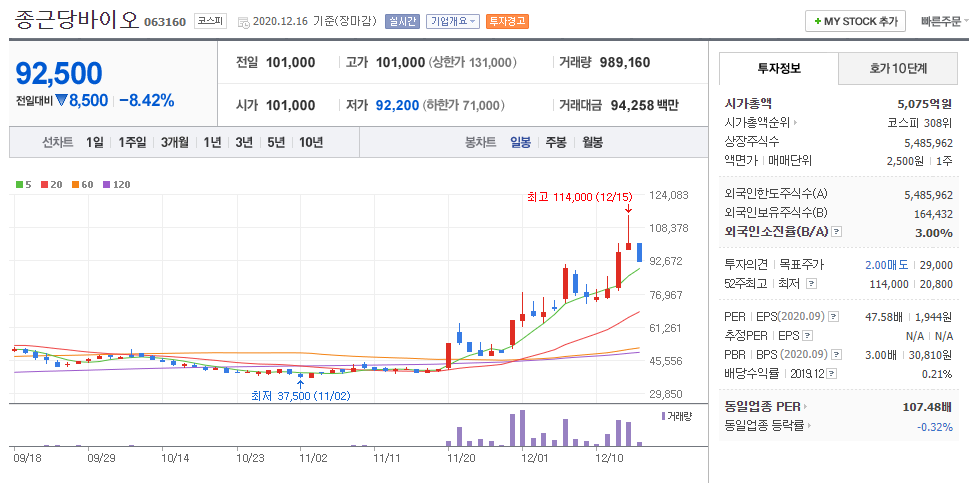The image size is (979, 483).
Task: Click the 투자경고 badge
Action: click(x=507, y=21)
